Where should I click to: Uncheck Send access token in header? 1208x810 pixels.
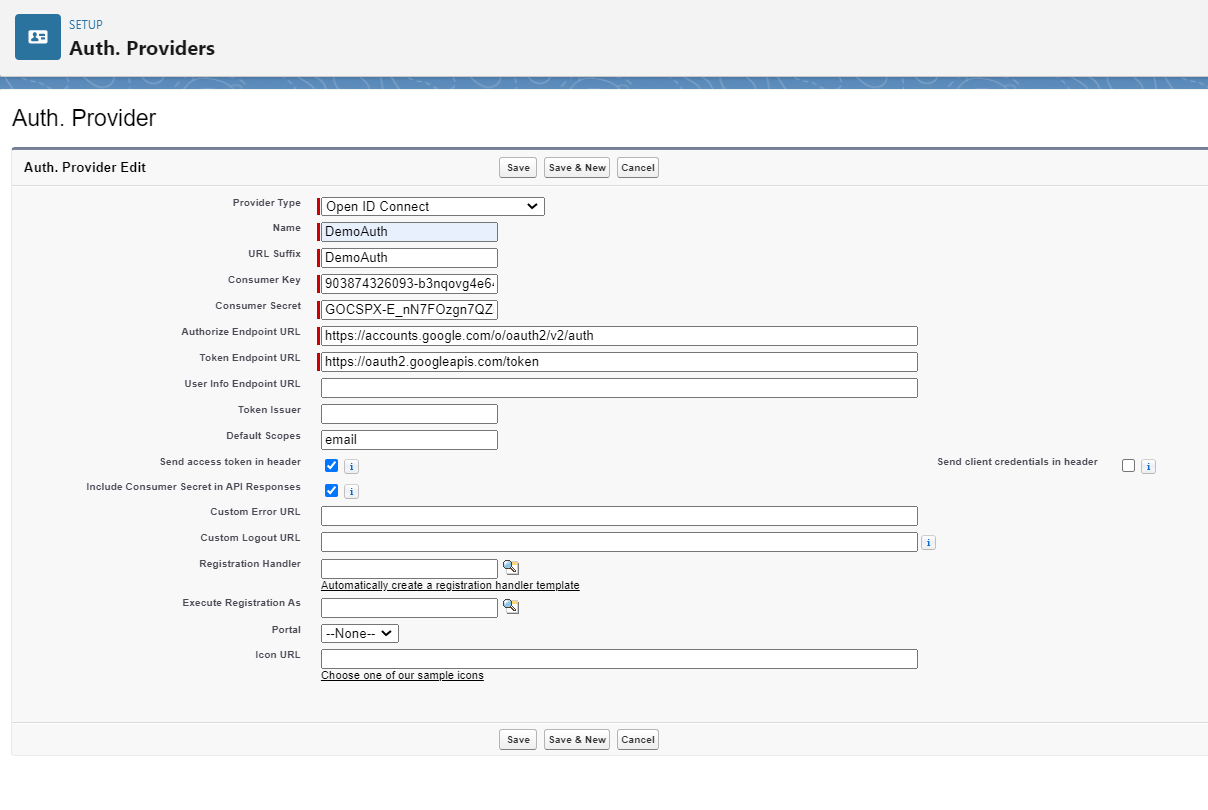pos(331,465)
